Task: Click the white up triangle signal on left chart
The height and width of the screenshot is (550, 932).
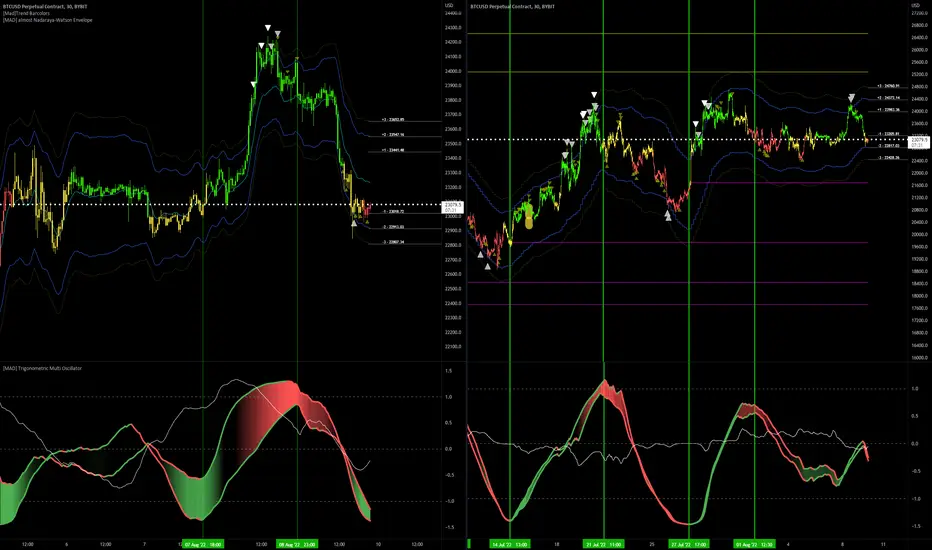Action: (x=354, y=223)
